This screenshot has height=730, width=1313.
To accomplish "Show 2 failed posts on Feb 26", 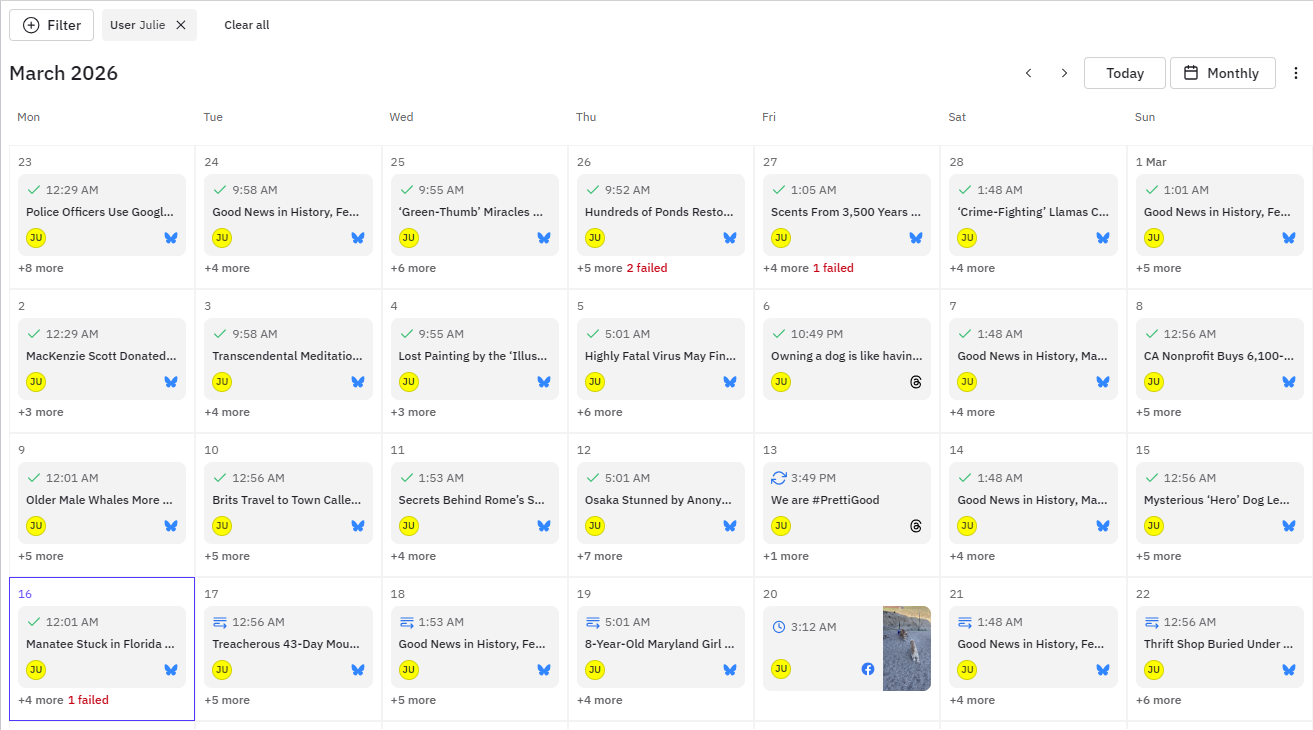I will (647, 268).
